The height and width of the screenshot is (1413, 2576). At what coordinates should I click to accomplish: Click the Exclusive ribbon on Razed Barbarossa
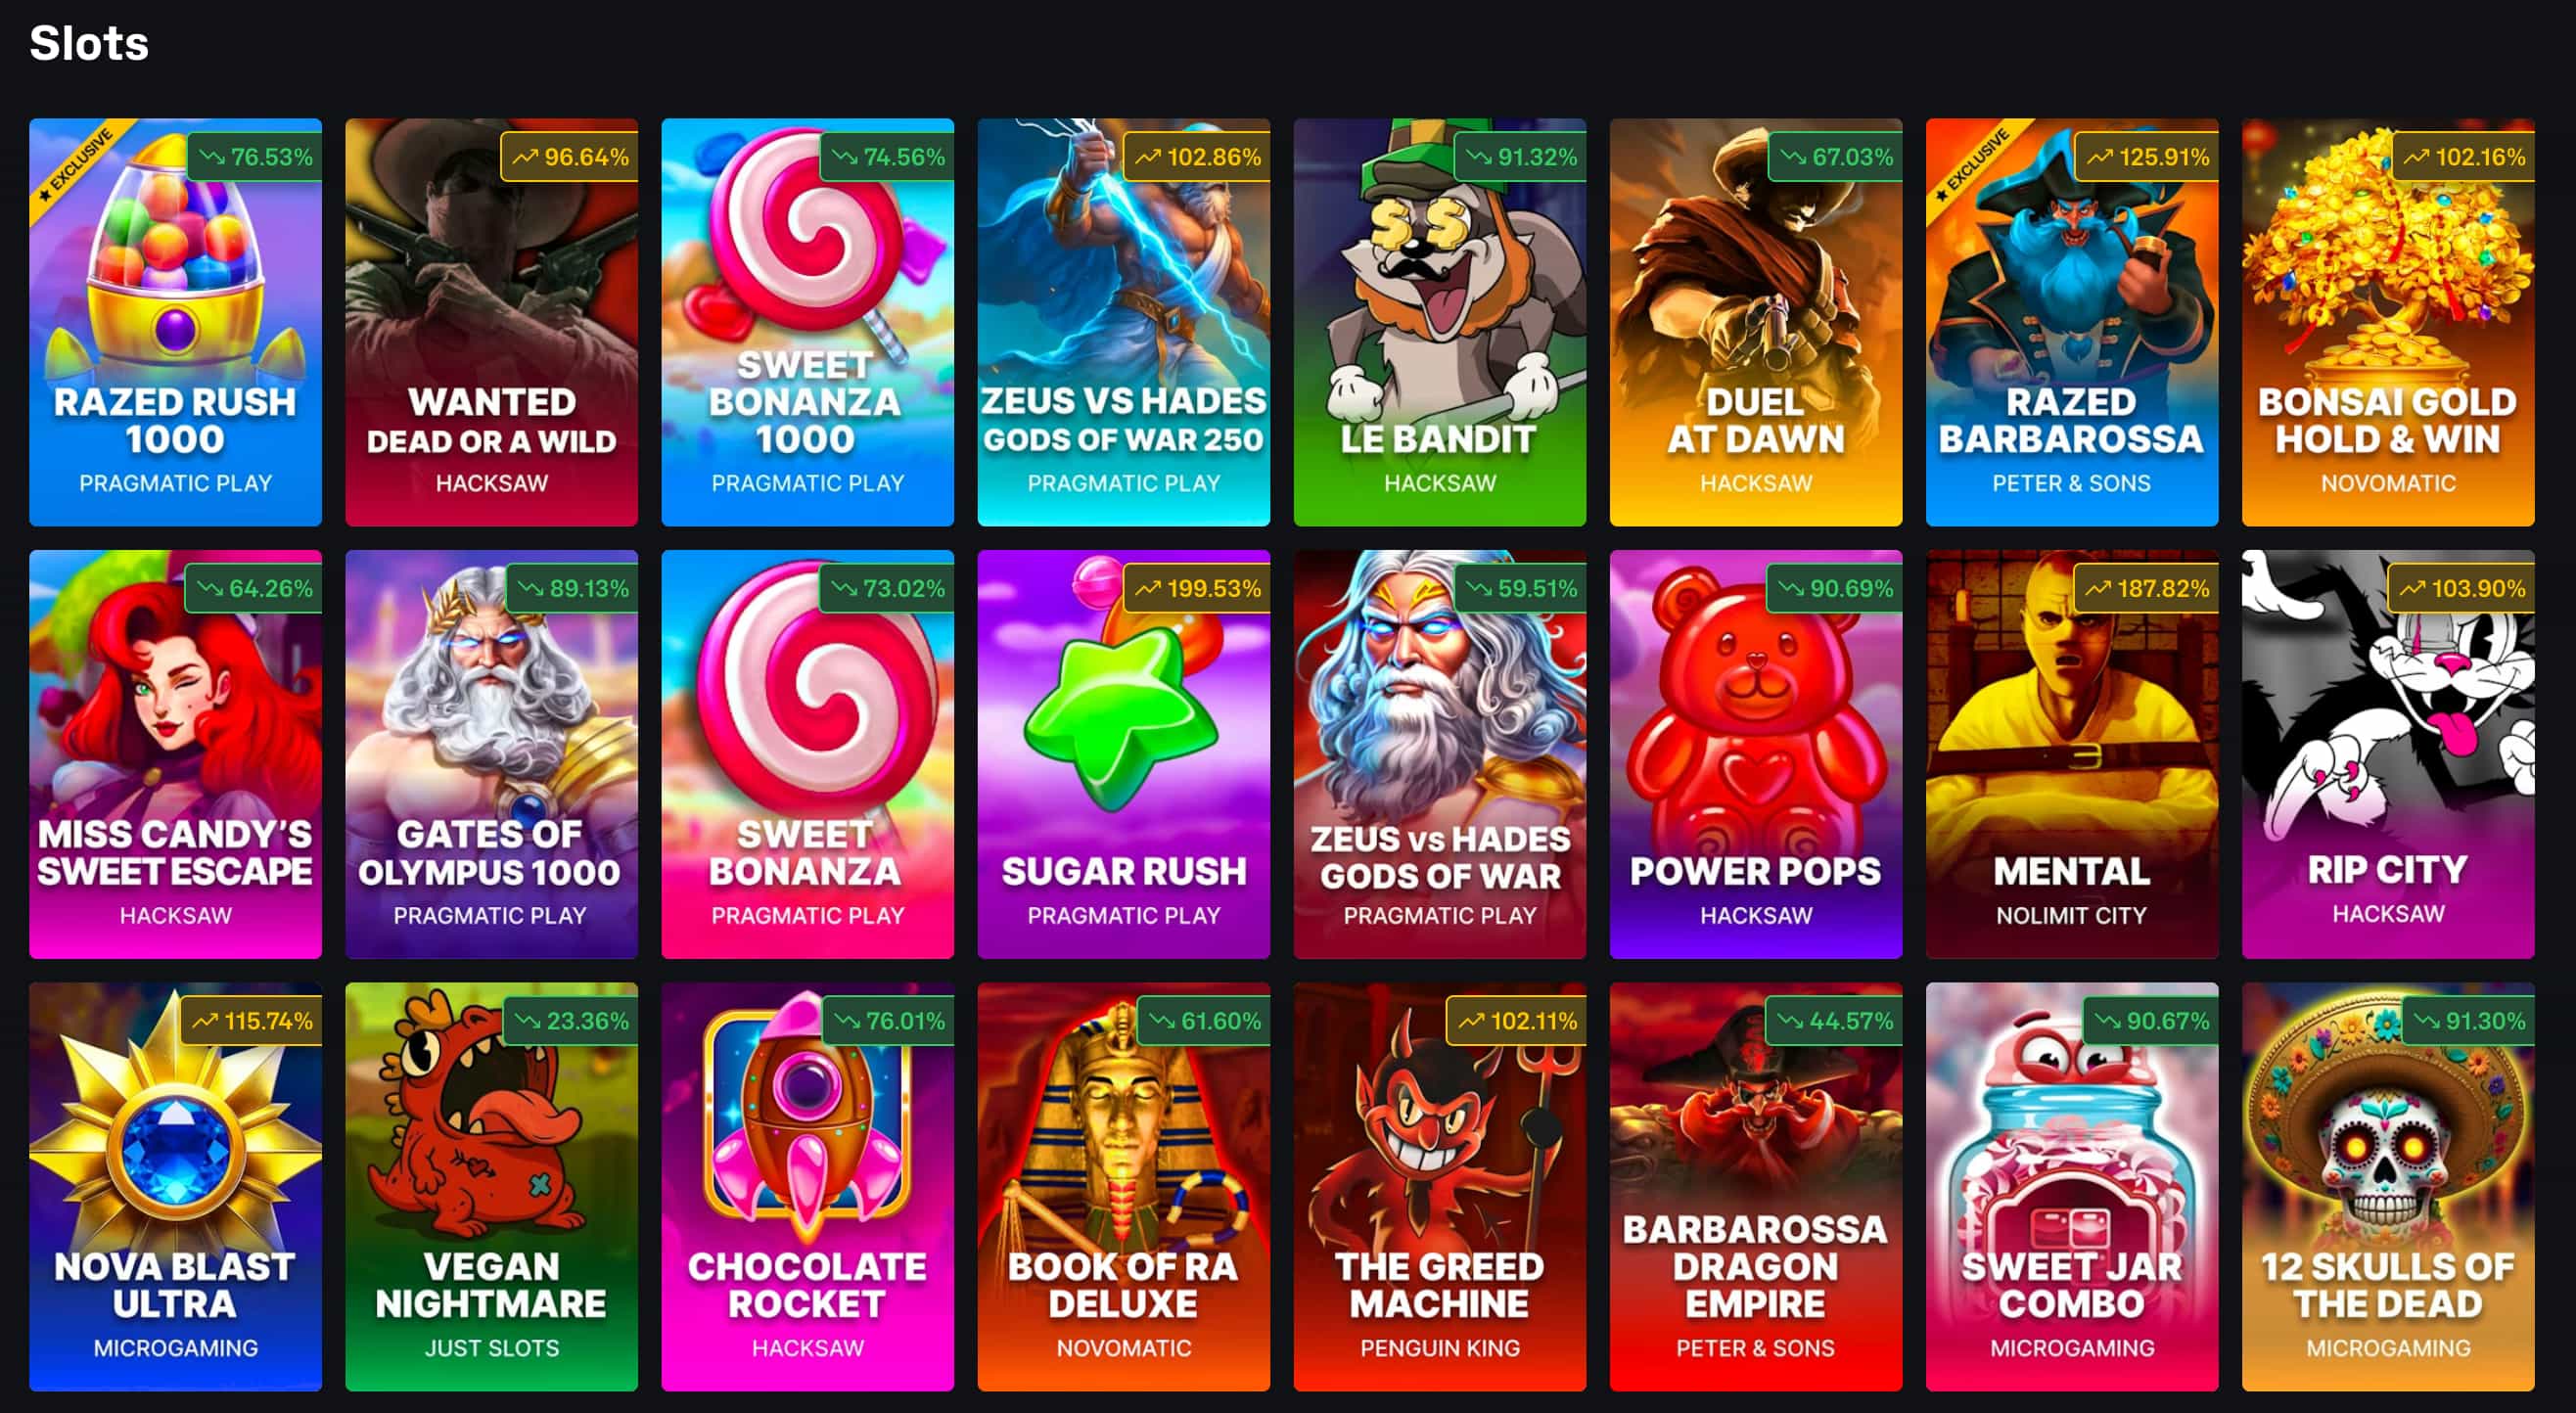click(1972, 163)
